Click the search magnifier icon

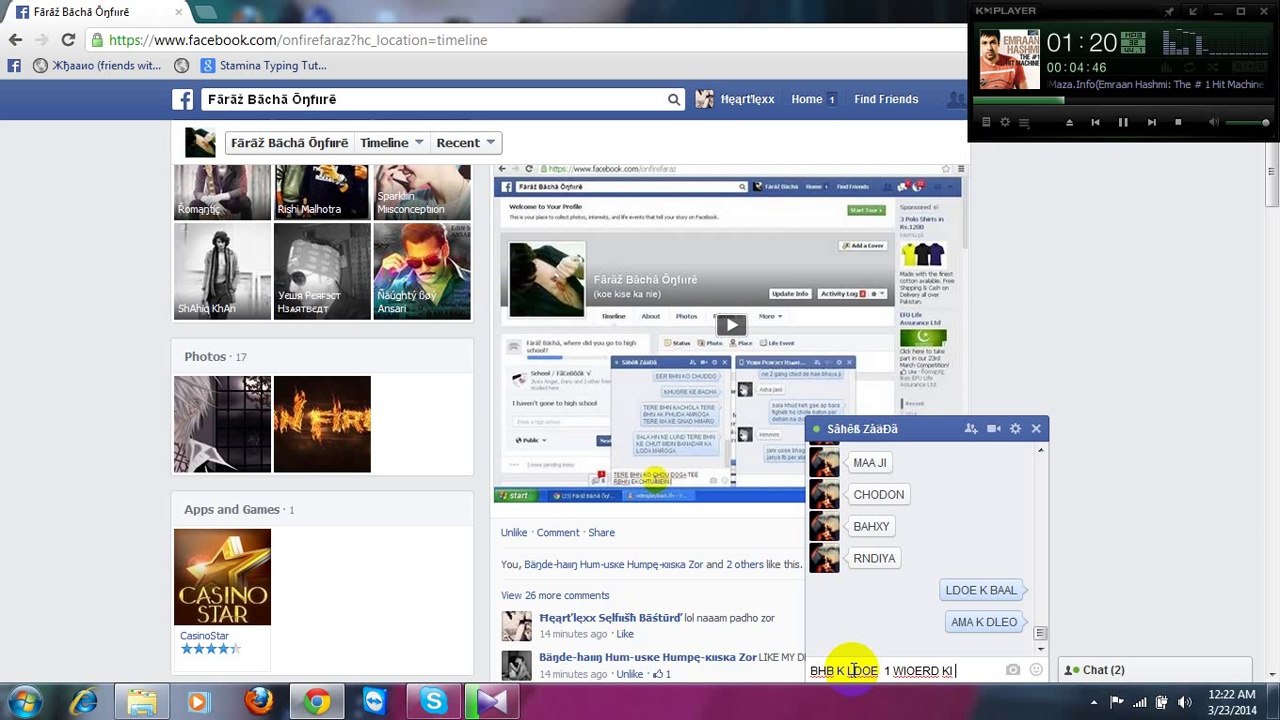(674, 99)
